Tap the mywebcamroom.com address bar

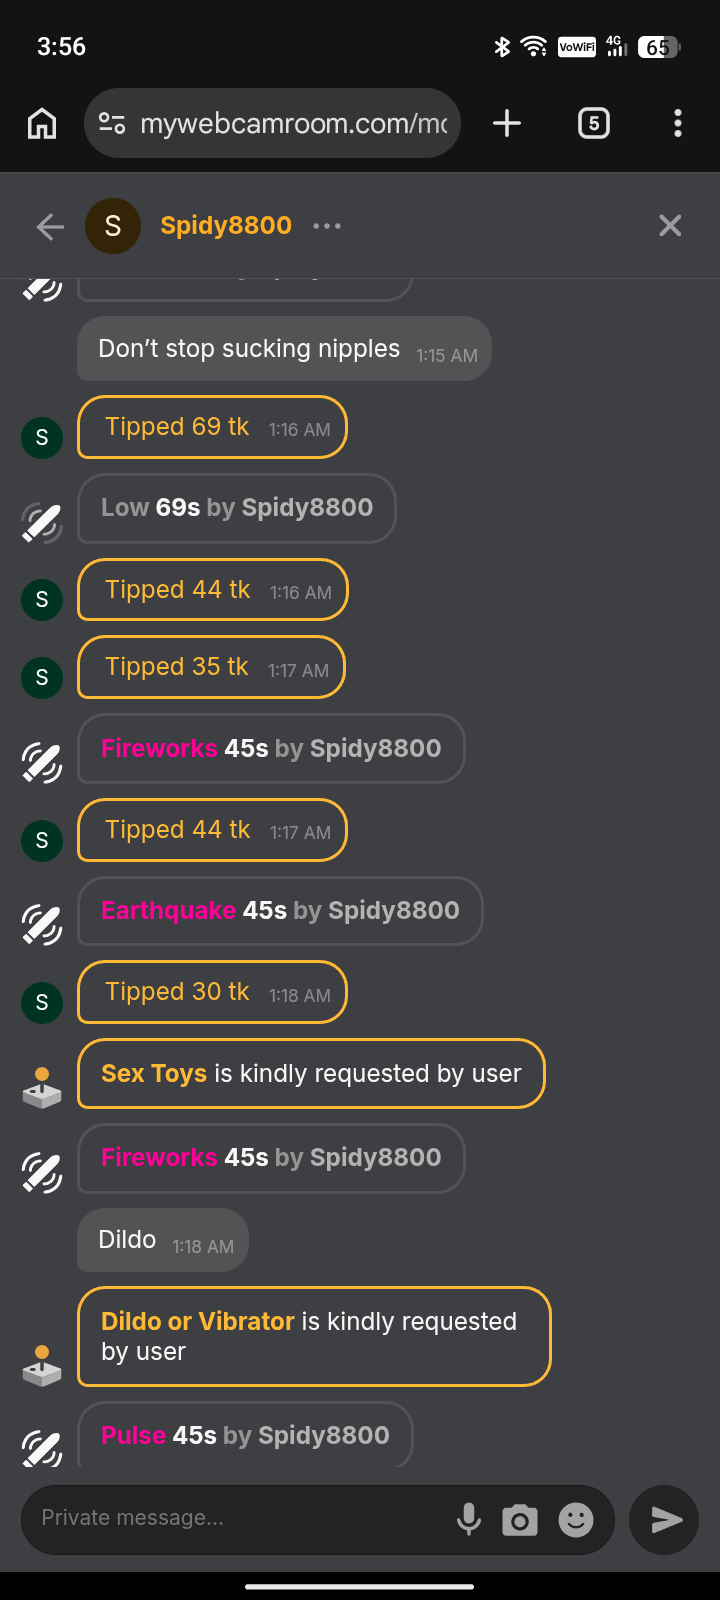pyautogui.click(x=292, y=124)
